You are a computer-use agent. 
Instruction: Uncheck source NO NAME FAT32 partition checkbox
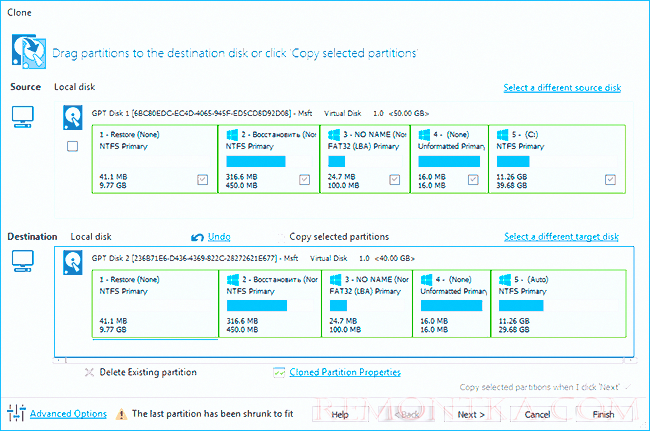(395, 179)
